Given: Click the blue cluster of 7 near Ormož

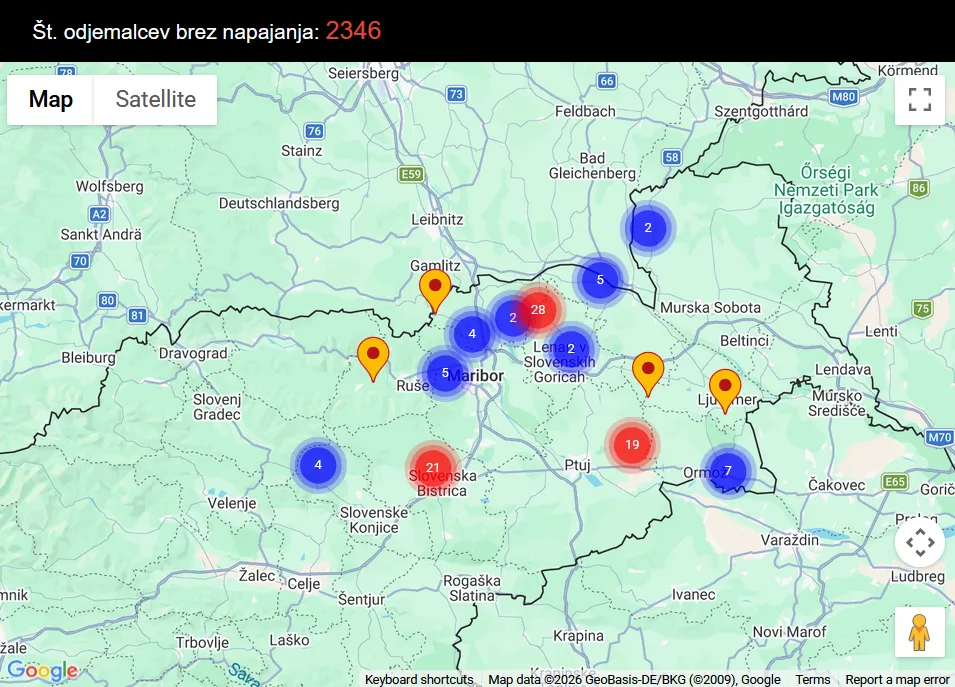Looking at the screenshot, I should pos(729,470).
